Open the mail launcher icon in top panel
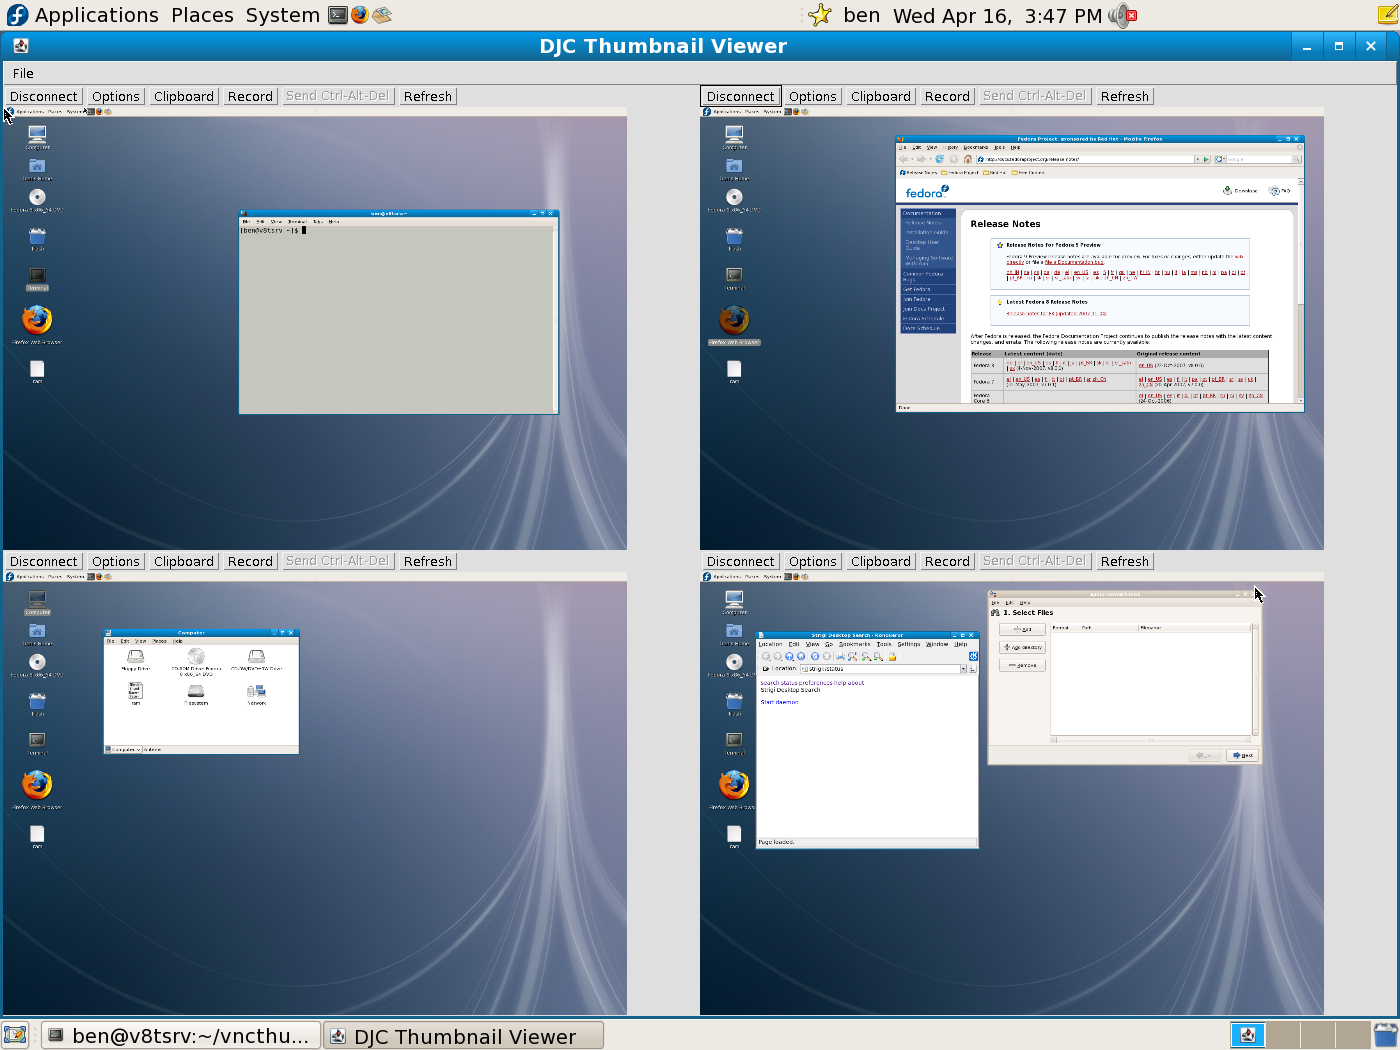 (x=382, y=15)
